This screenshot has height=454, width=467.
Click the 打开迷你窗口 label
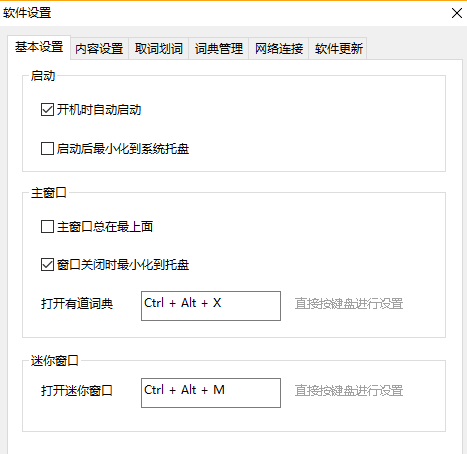point(77,391)
